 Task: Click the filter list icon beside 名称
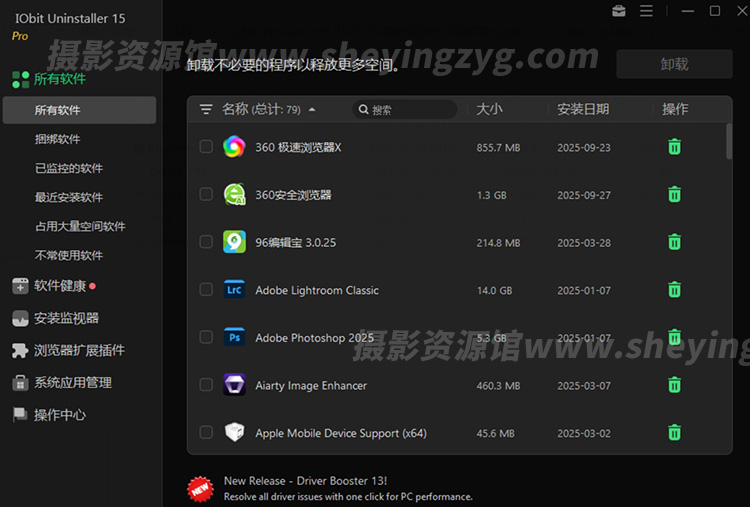pos(206,109)
